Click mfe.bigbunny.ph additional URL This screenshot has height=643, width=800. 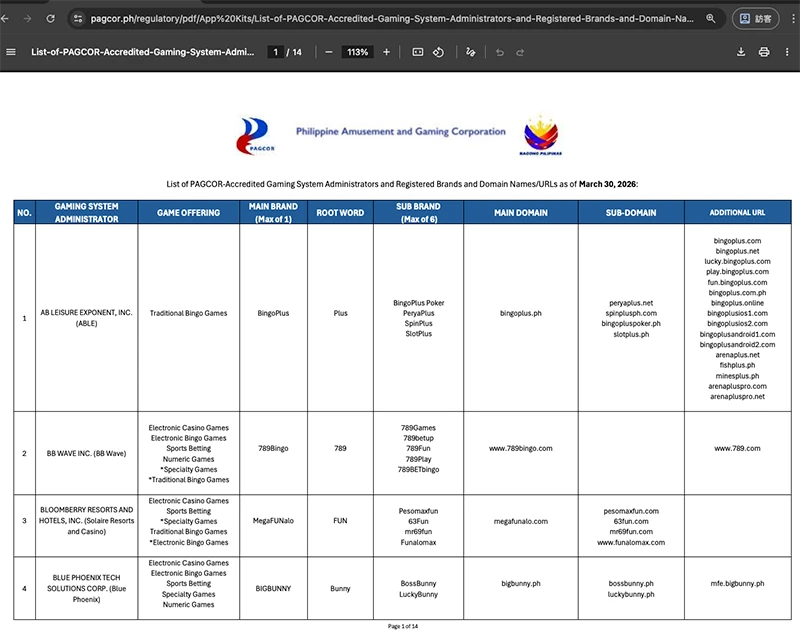click(x=737, y=583)
